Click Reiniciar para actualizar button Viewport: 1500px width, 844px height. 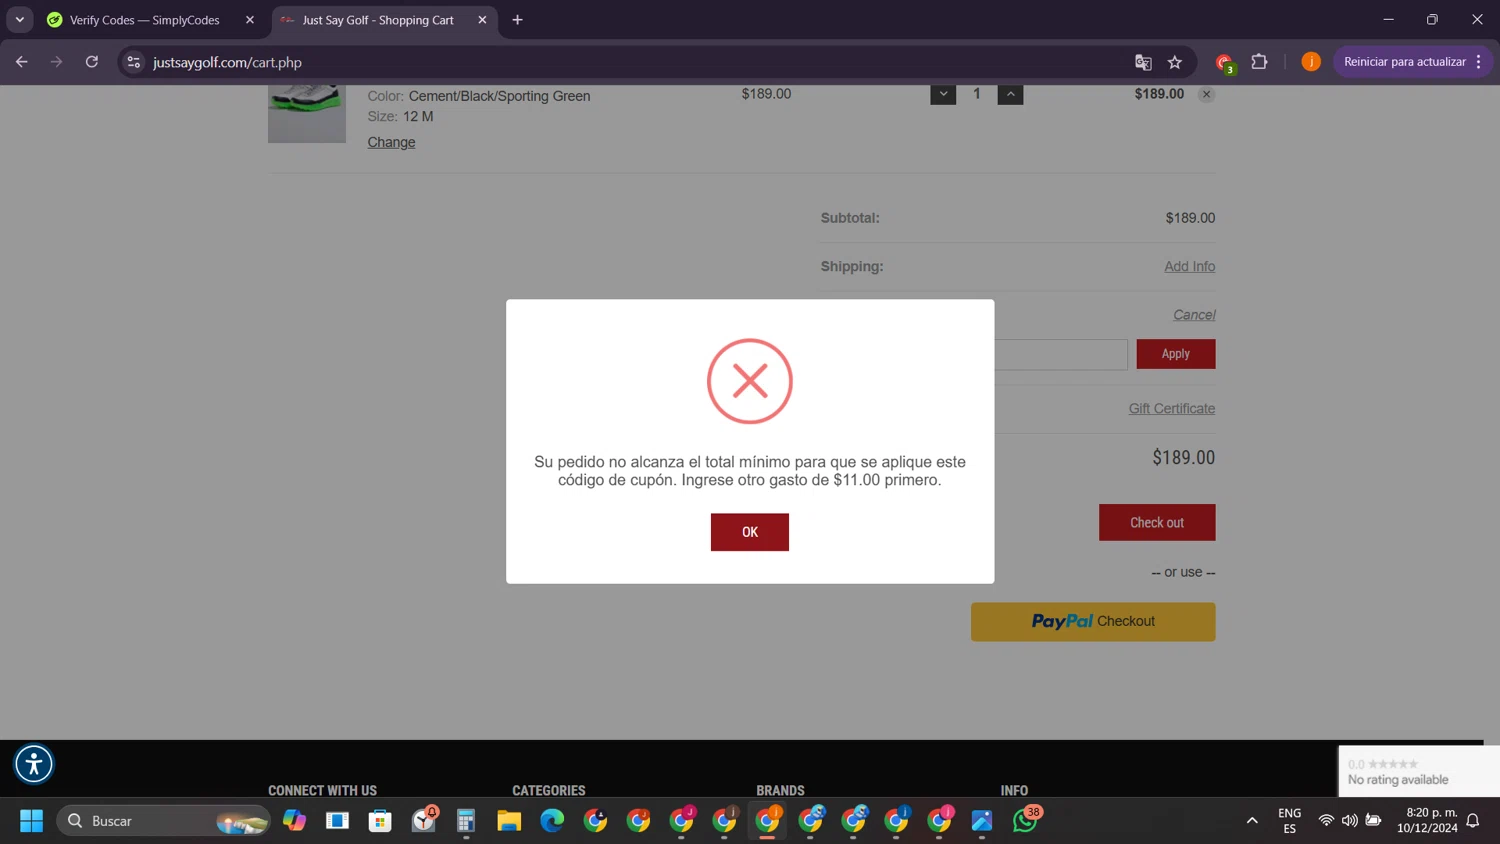(1404, 62)
